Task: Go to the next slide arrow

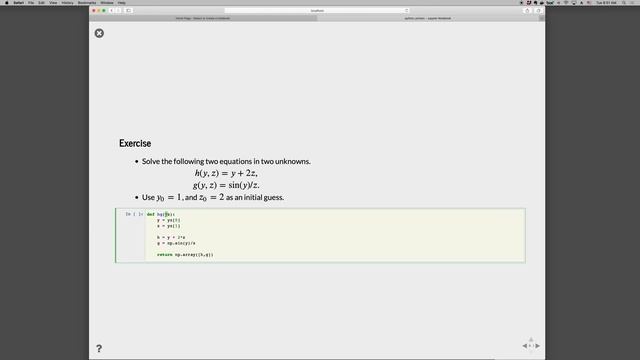Action: tap(537, 346)
